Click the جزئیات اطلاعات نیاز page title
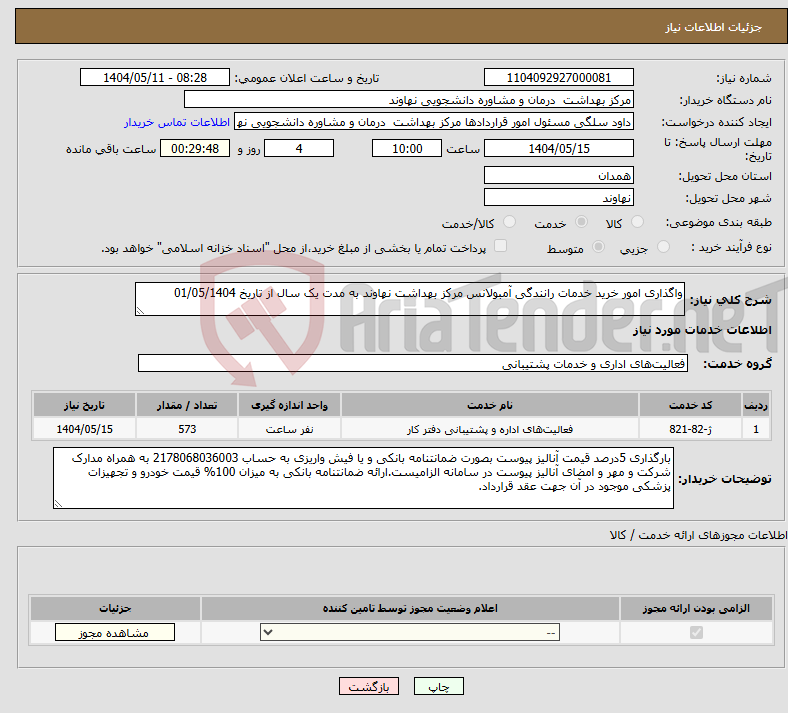 coord(714,27)
